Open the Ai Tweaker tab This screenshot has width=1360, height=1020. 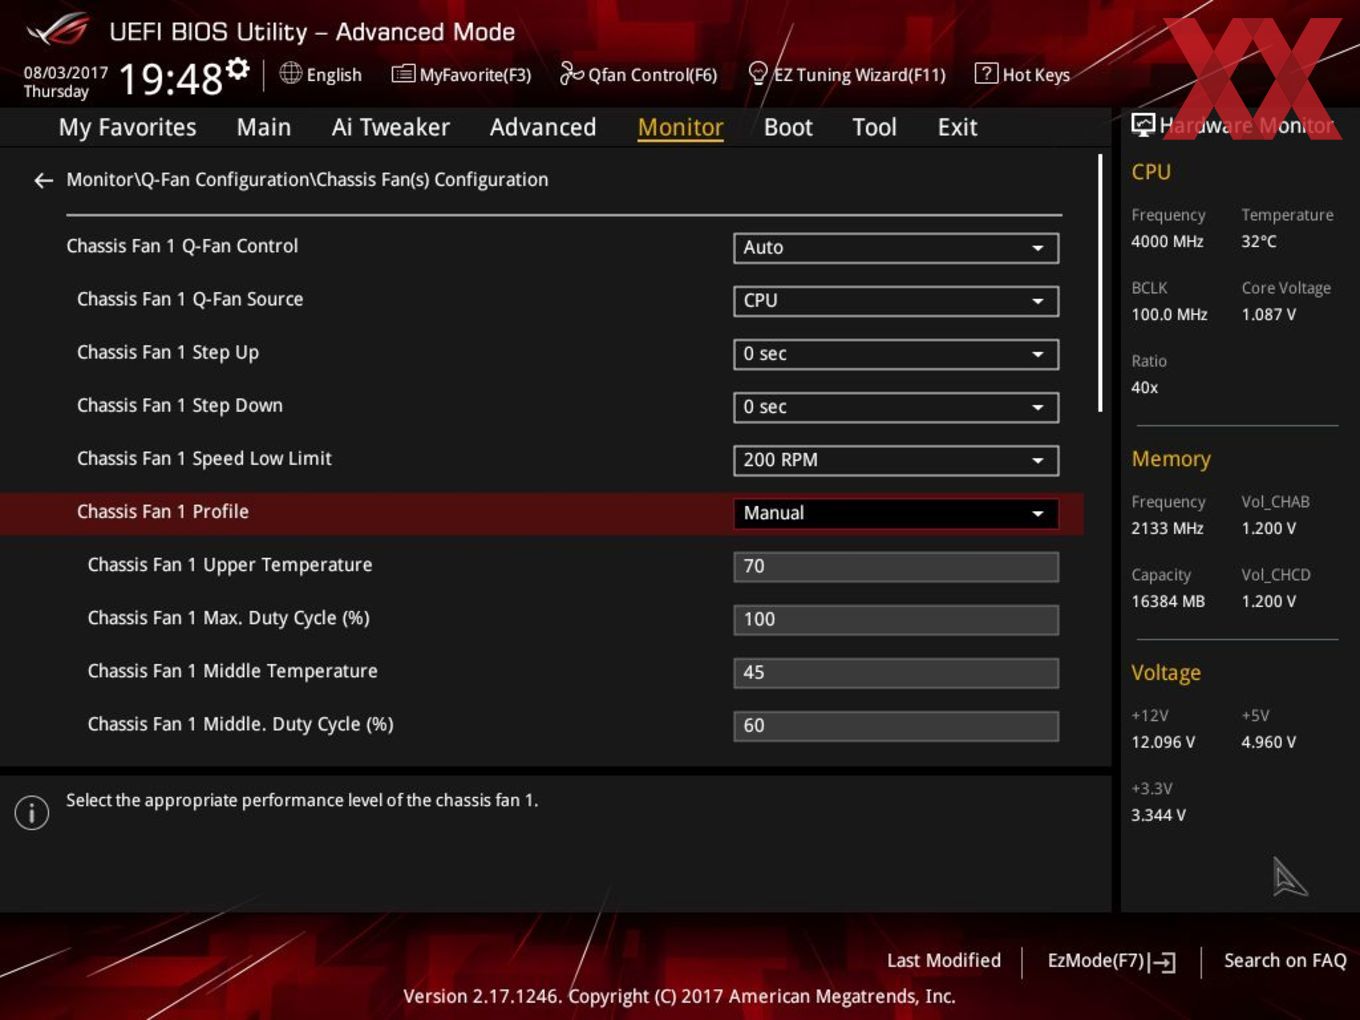(390, 127)
